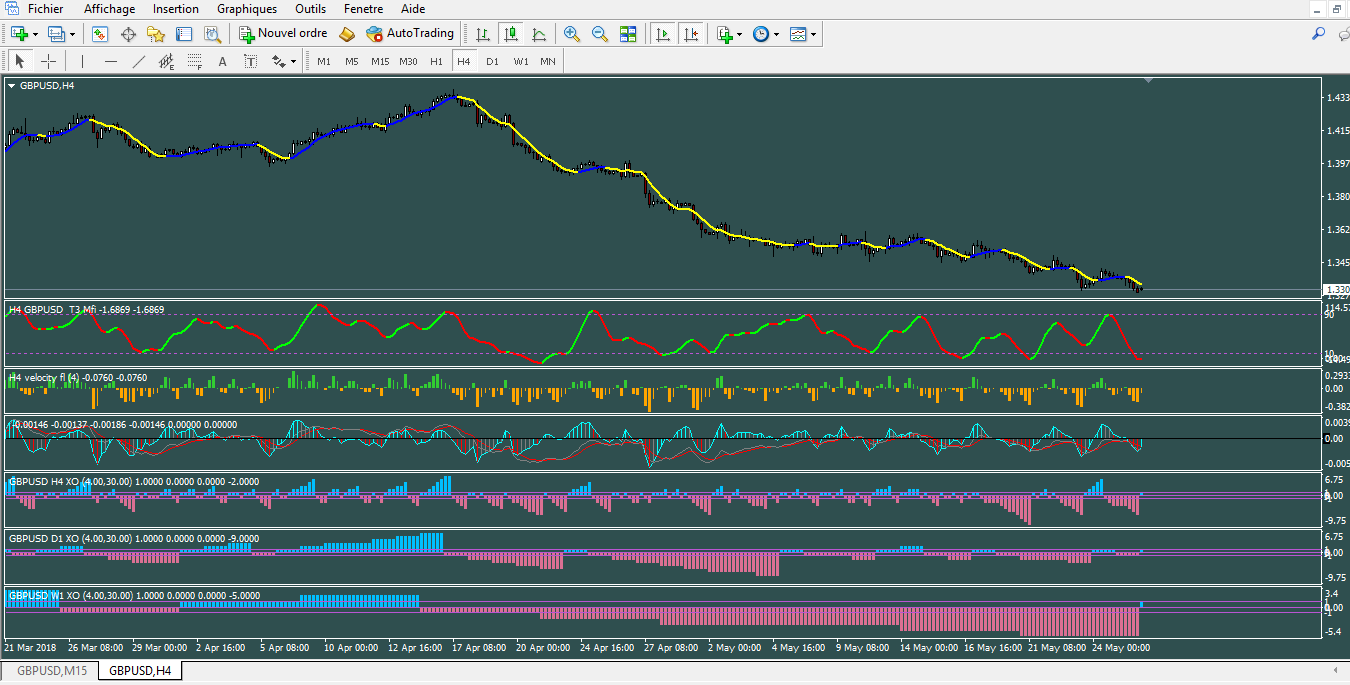The width and height of the screenshot is (1350, 685).
Task: Switch to the GBPUSD,M15 chart tab
Action: [x=51, y=670]
